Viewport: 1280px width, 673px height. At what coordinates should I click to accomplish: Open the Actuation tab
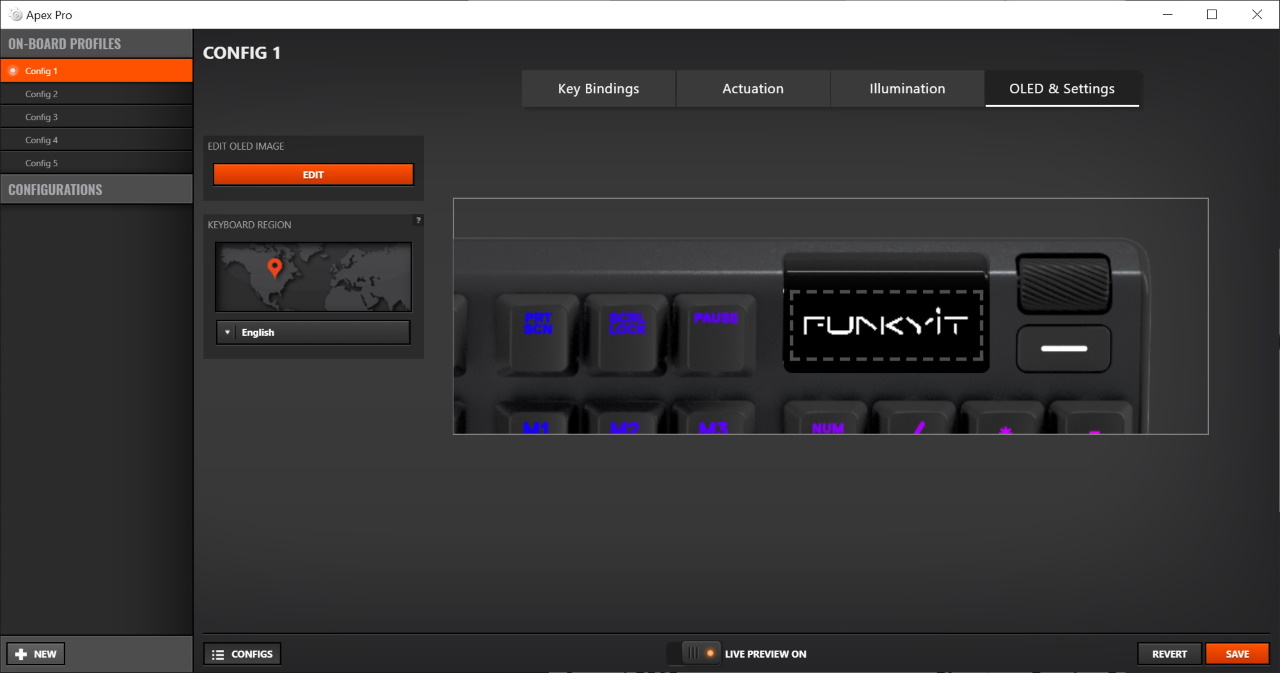click(x=753, y=89)
